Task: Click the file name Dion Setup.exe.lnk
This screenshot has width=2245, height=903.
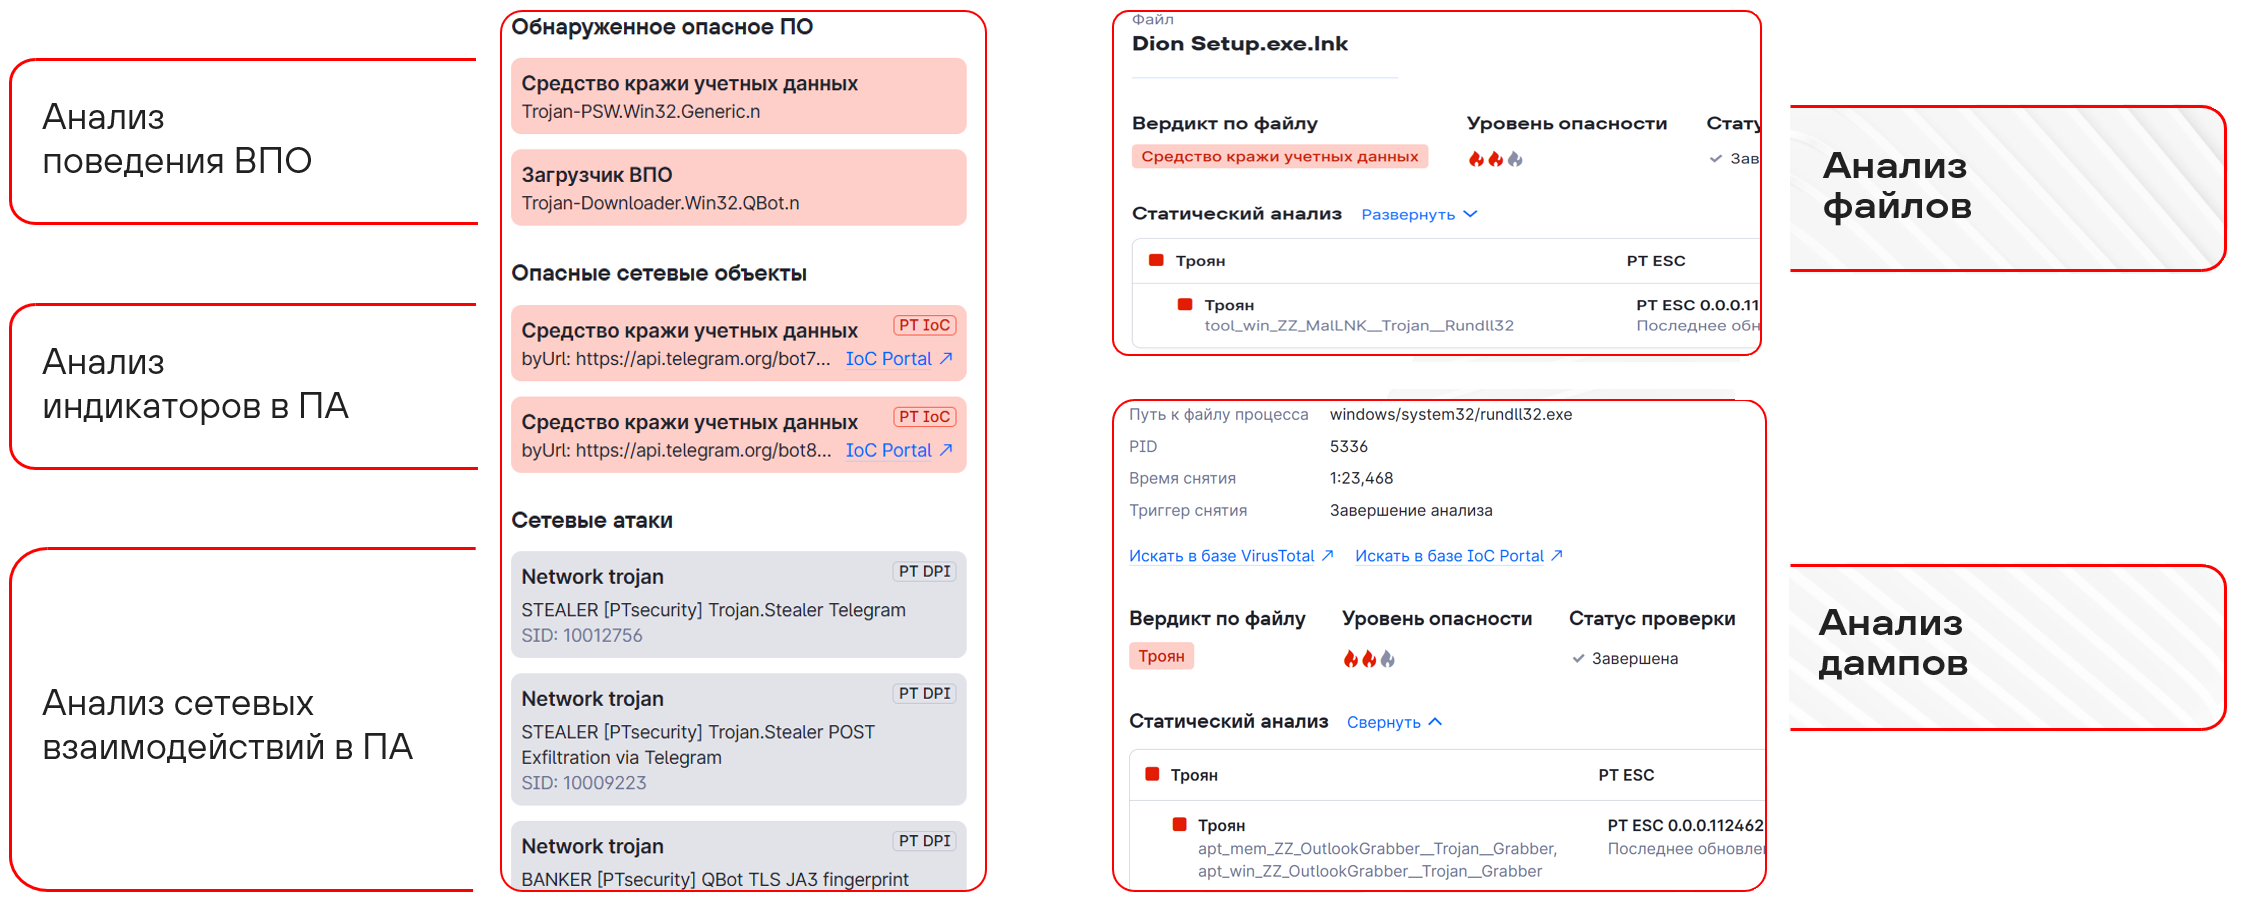Action: coord(1240,44)
